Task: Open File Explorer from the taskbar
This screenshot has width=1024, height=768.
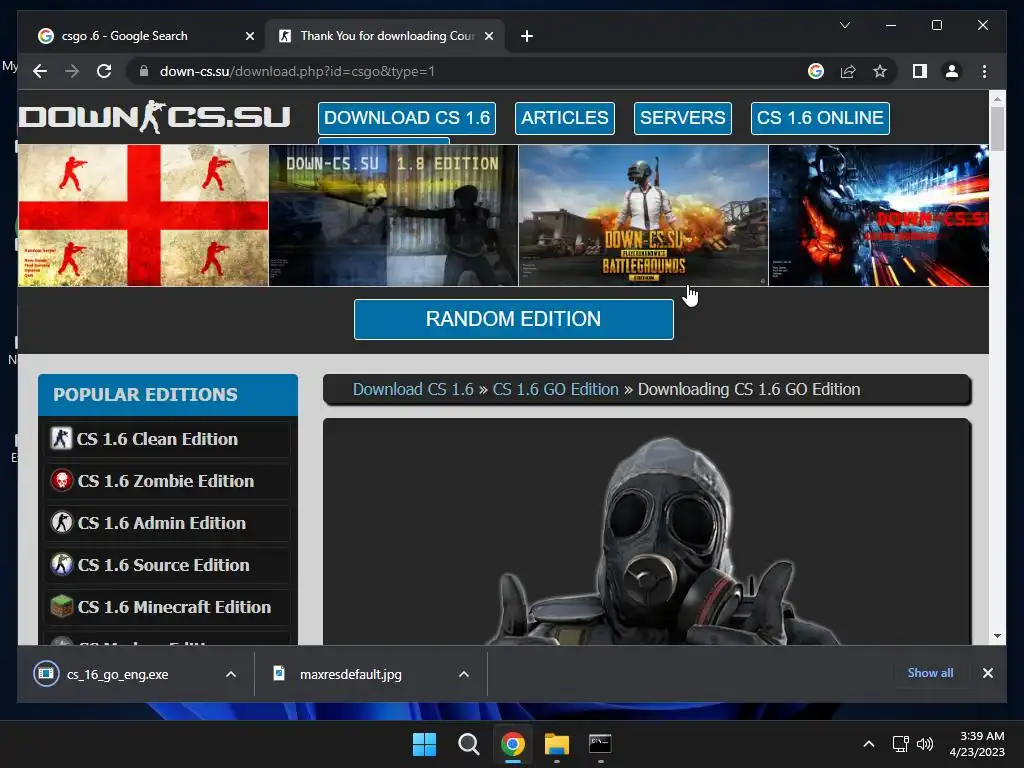Action: (556, 744)
